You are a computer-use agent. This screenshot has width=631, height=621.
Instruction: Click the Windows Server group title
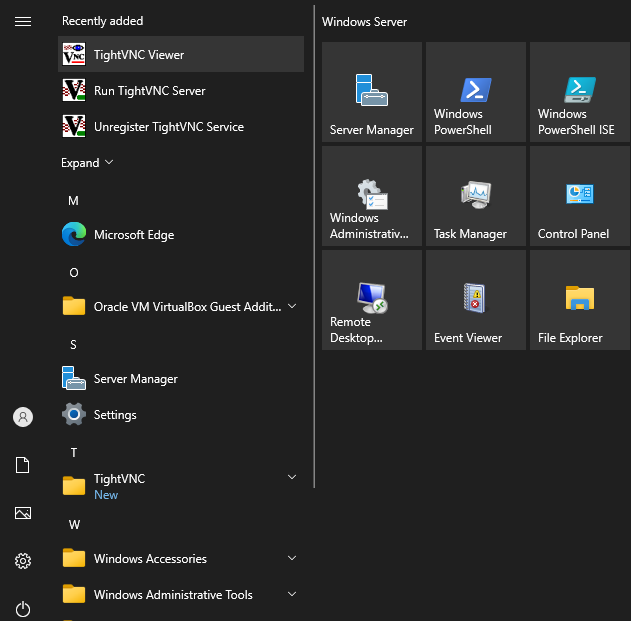(364, 22)
